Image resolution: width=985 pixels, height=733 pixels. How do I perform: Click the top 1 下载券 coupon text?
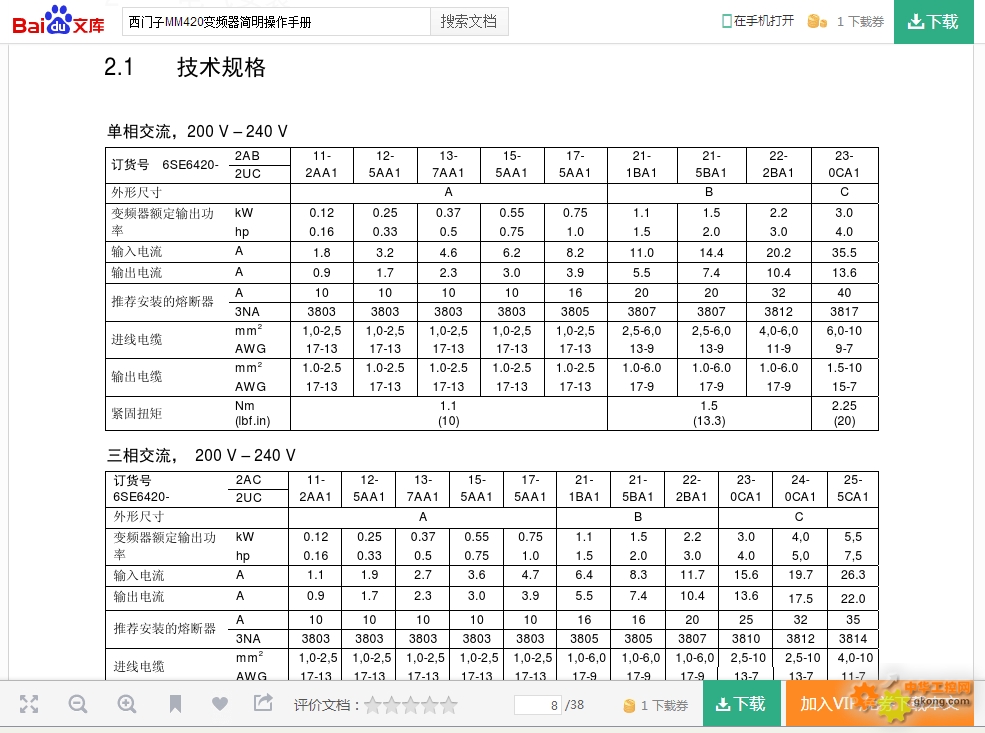(860, 22)
